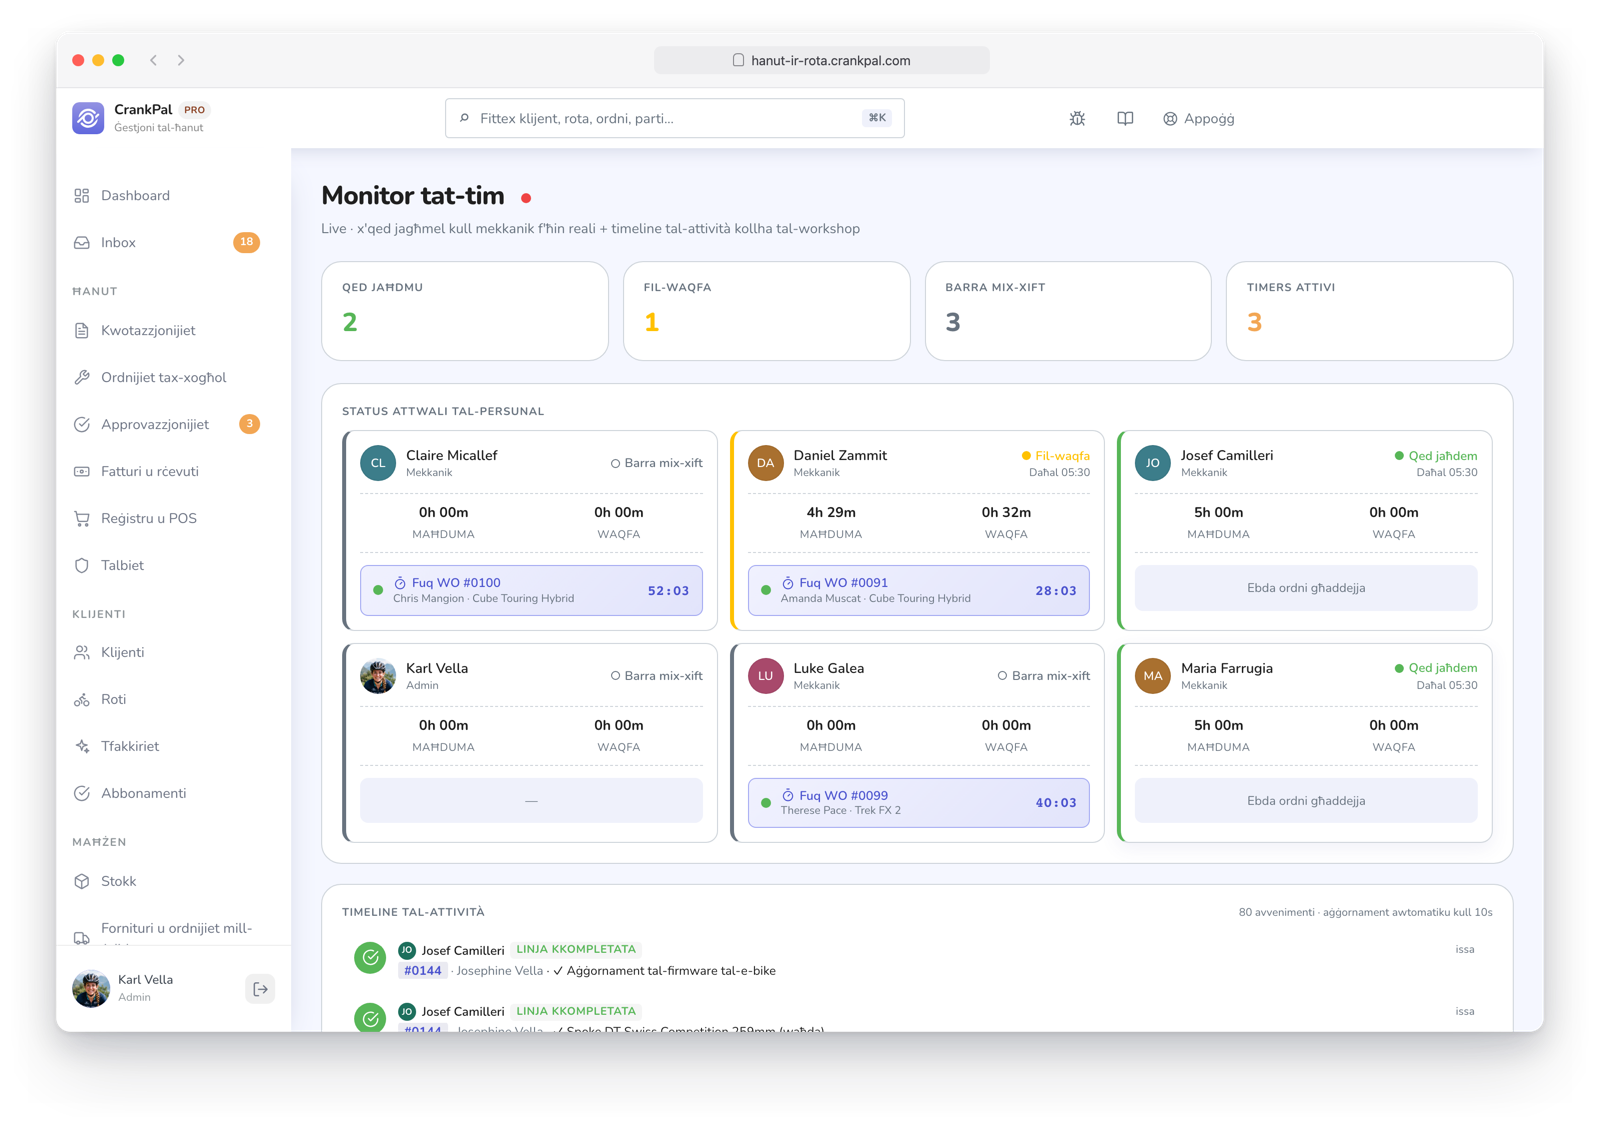Click the Approvazzjonijiet check-circle icon
The width and height of the screenshot is (1600, 1131).
pyautogui.click(x=82, y=424)
